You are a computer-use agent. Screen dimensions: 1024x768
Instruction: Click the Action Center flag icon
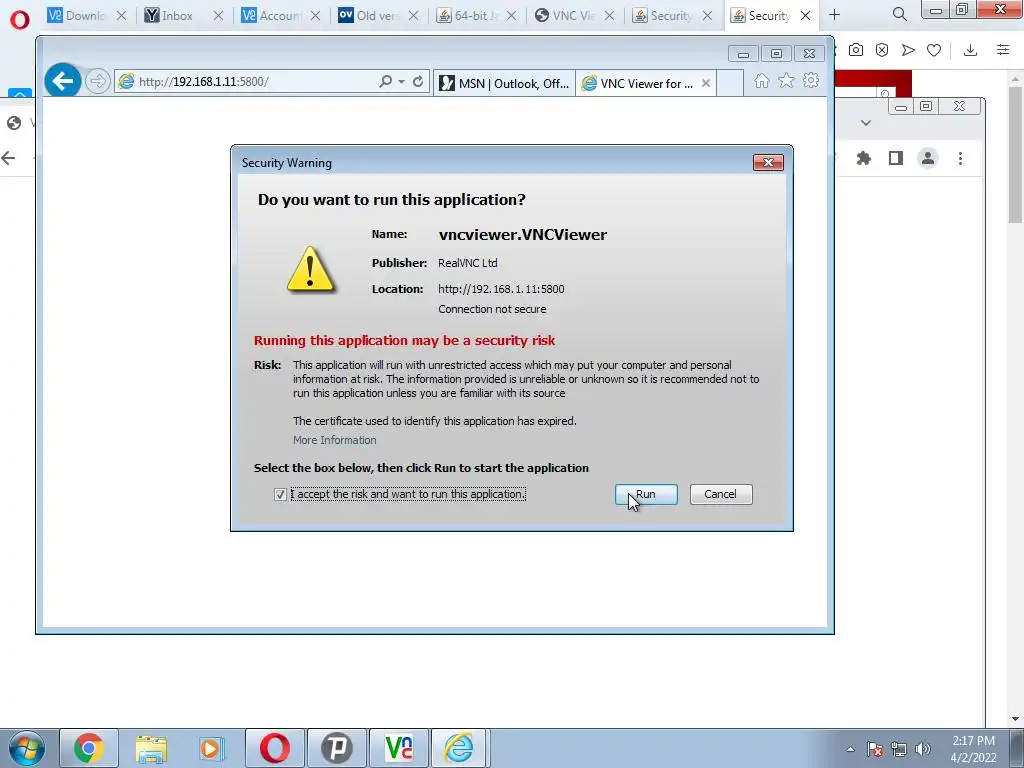coord(875,749)
